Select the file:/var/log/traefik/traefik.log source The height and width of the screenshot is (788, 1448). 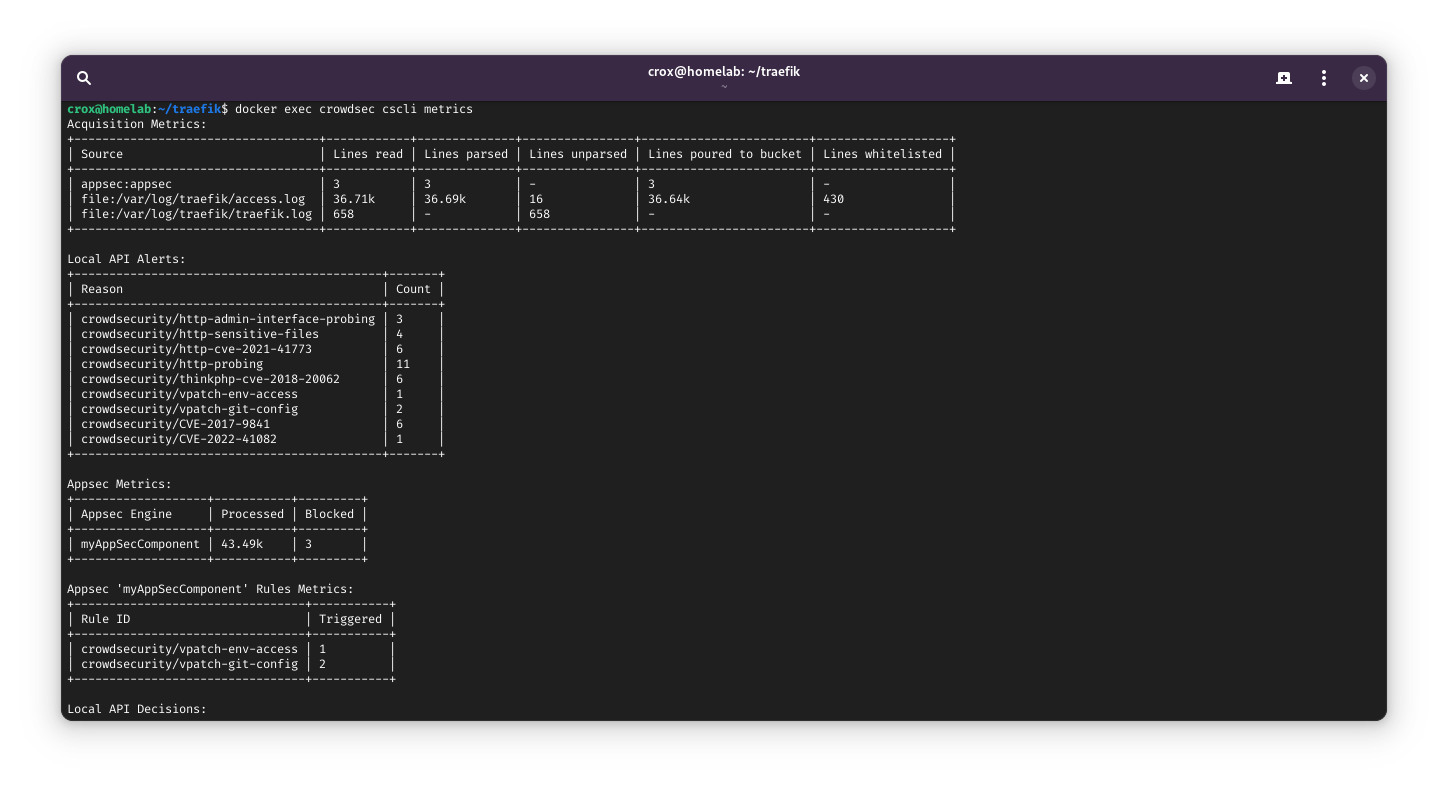(x=196, y=214)
